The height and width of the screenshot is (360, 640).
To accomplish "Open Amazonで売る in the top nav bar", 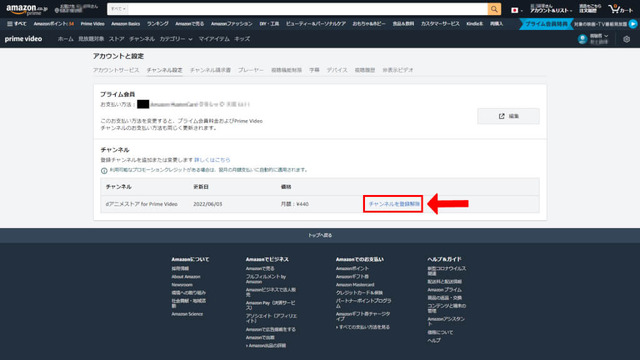I will tap(189, 24).
